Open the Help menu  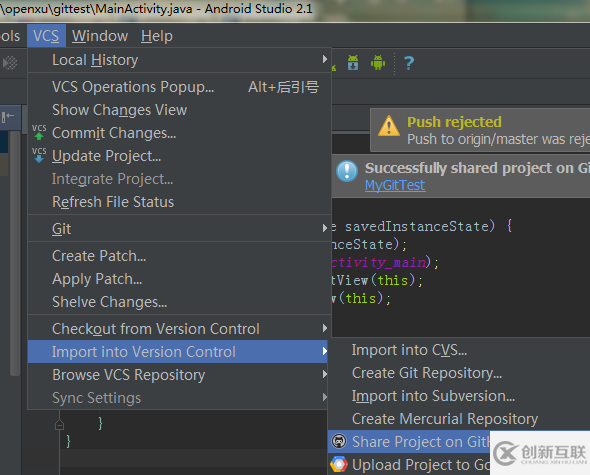pyautogui.click(x=157, y=36)
